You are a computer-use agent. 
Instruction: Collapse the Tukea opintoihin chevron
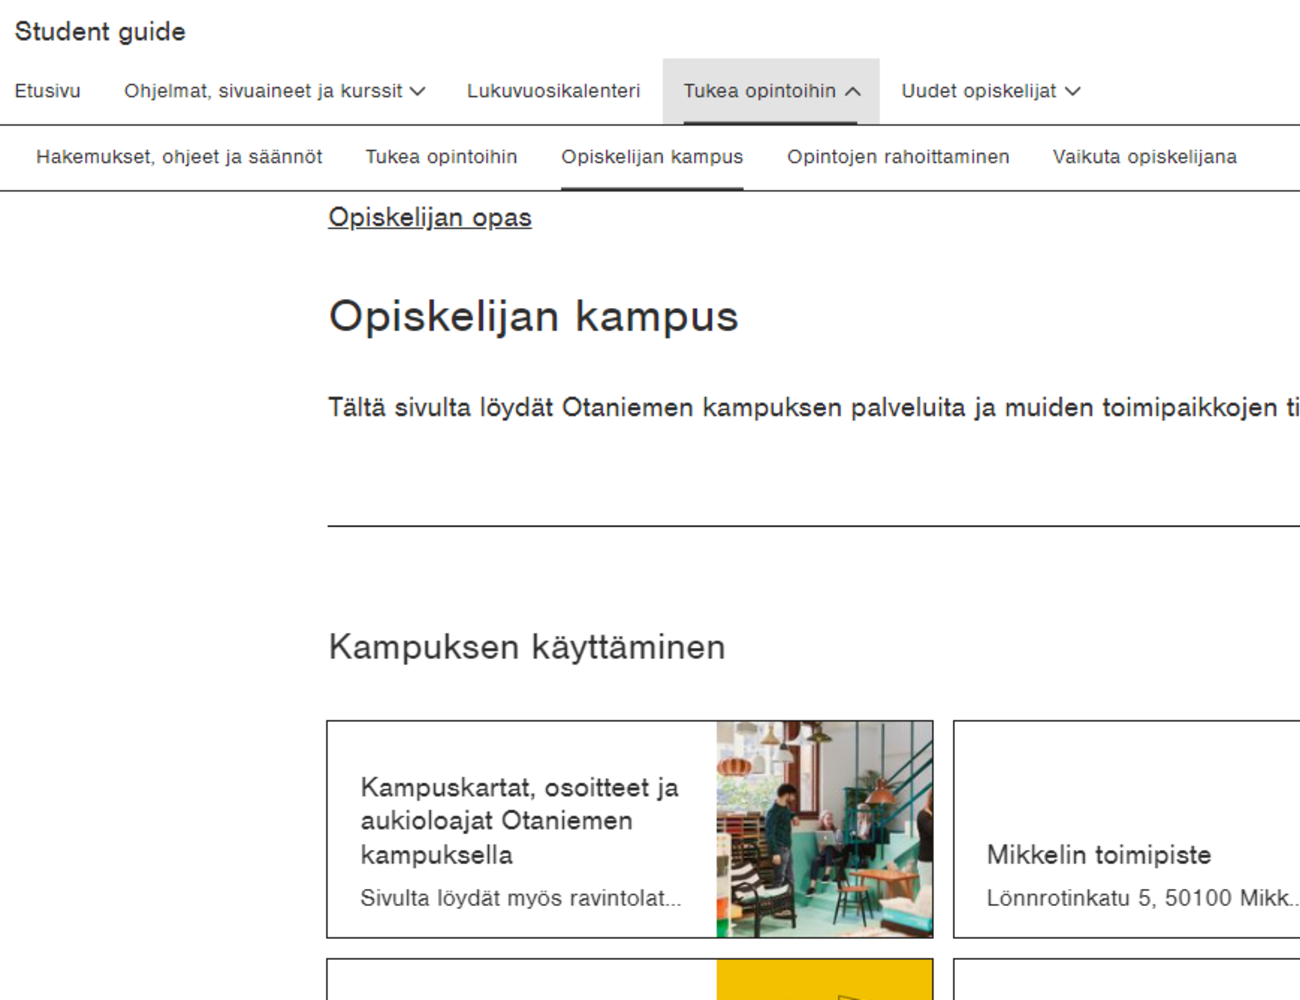pyautogui.click(x=852, y=91)
